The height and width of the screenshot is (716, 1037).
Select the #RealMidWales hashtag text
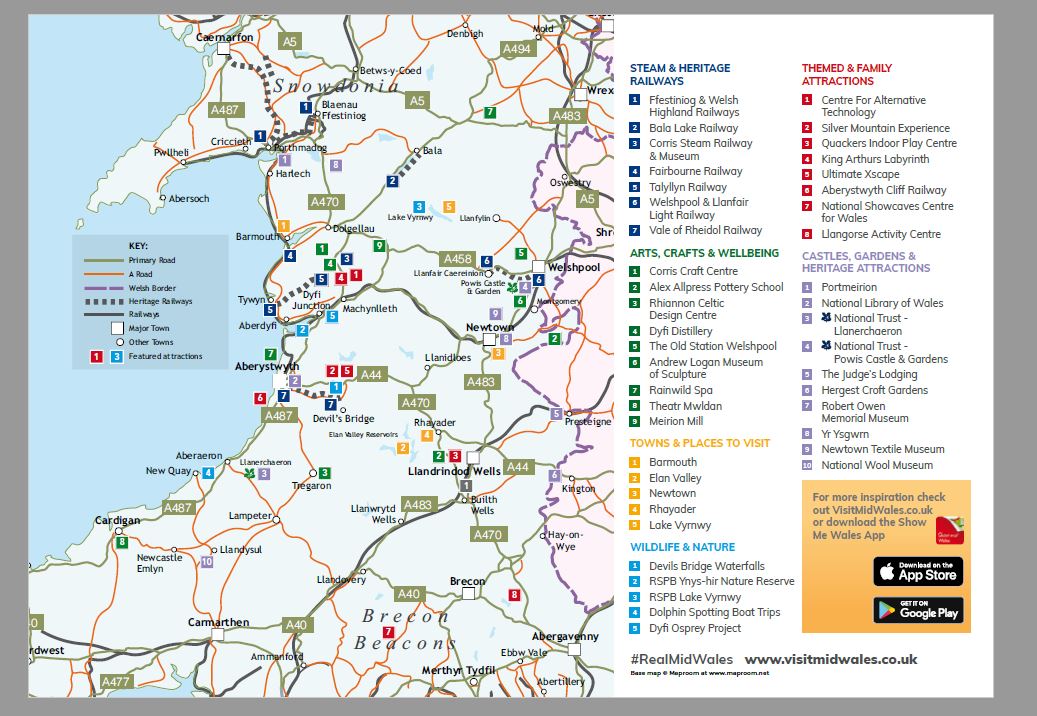click(x=681, y=659)
